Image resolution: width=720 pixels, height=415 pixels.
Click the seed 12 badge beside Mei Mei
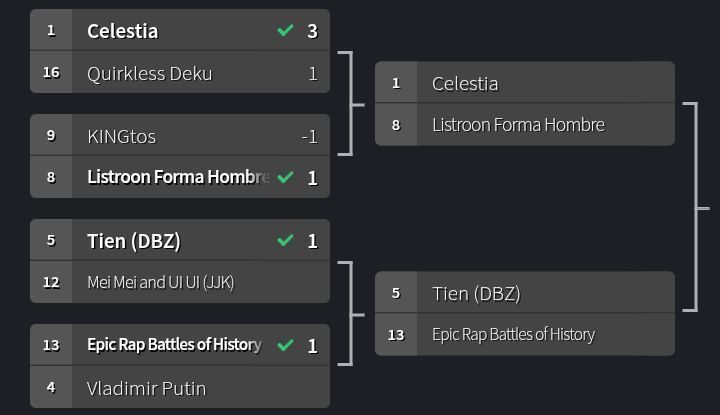pos(51,283)
